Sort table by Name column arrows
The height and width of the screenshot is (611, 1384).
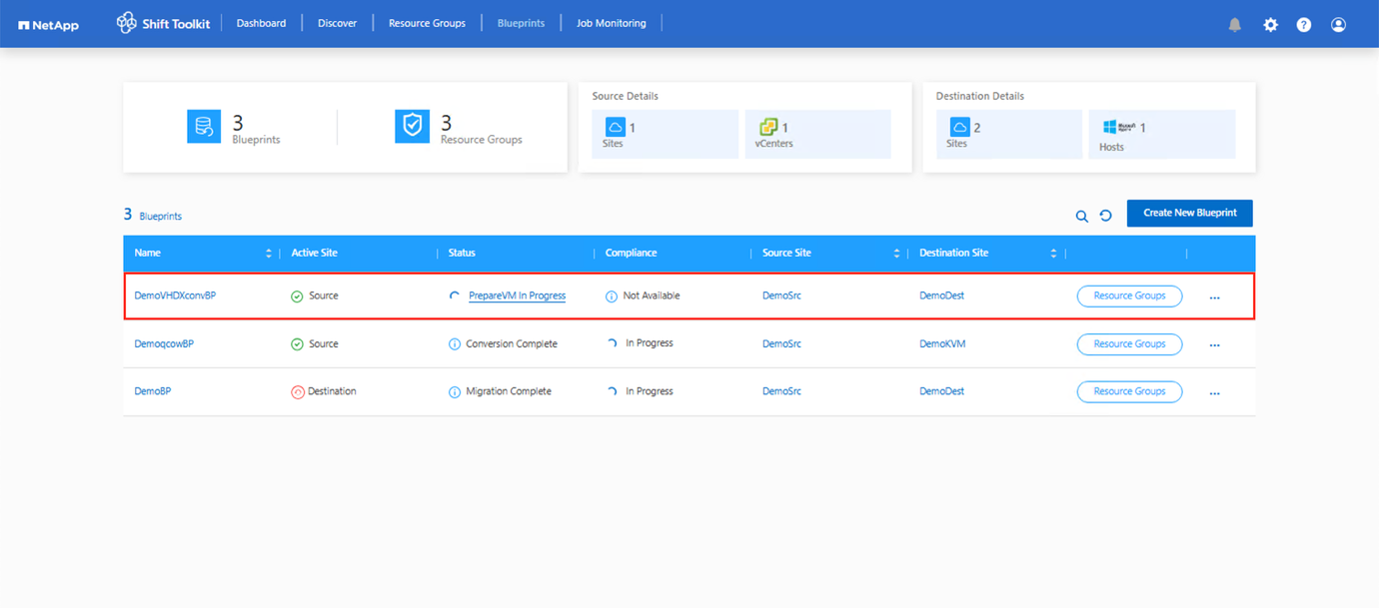pyautogui.click(x=268, y=254)
